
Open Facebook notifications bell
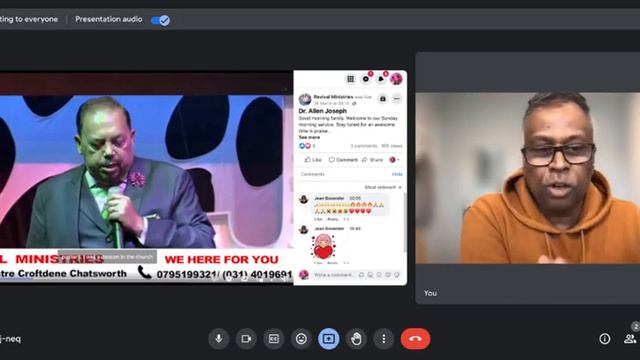tap(381, 79)
